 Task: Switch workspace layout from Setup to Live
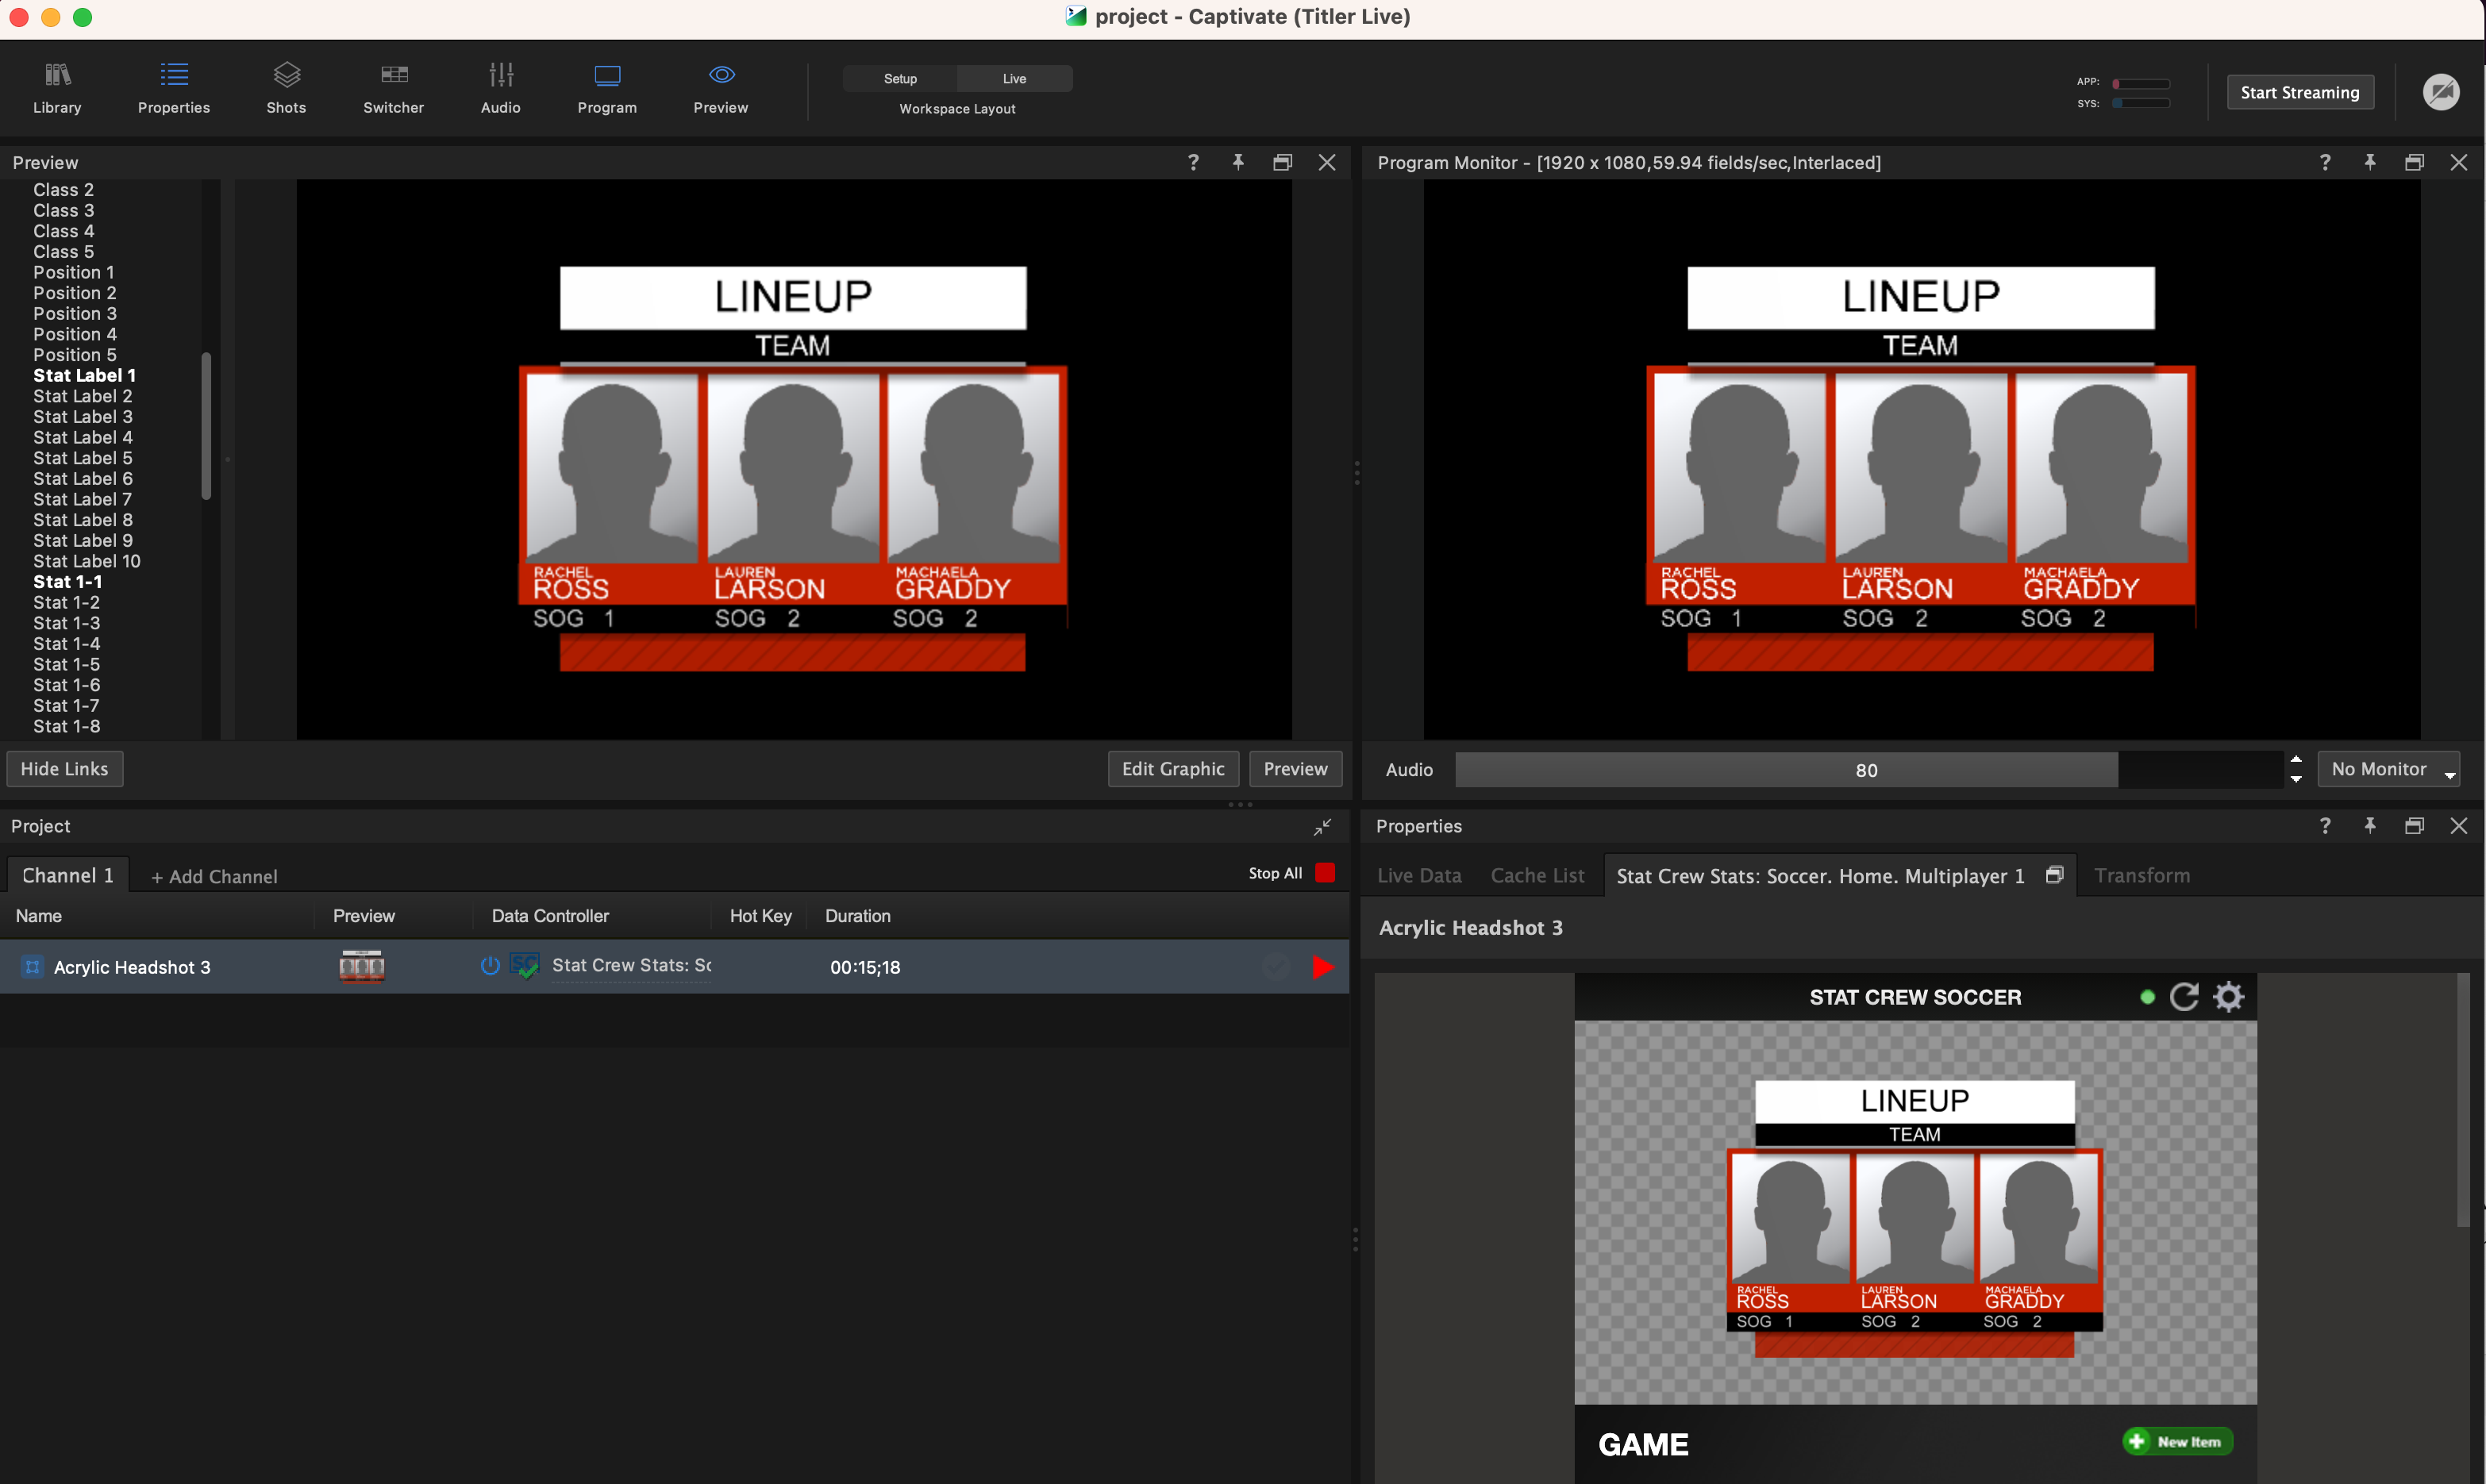point(1014,78)
